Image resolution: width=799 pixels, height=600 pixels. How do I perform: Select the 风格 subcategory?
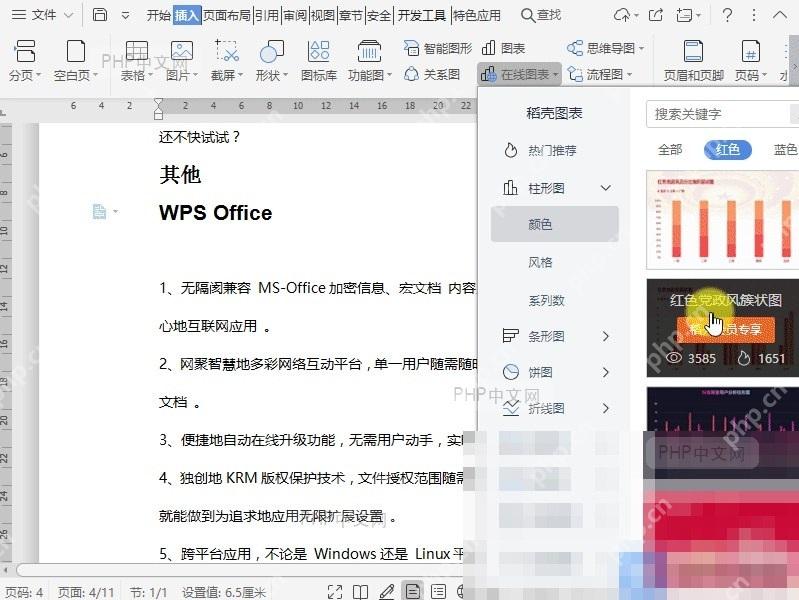[x=540, y=262]
